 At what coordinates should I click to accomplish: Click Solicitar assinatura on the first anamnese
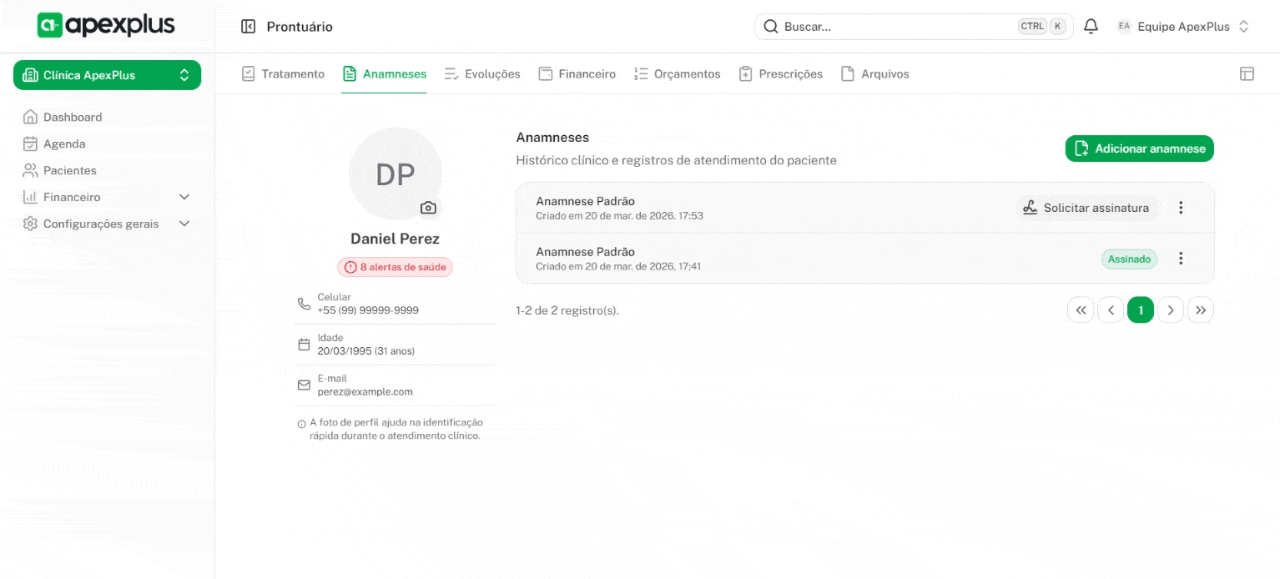pos(1085,208)
